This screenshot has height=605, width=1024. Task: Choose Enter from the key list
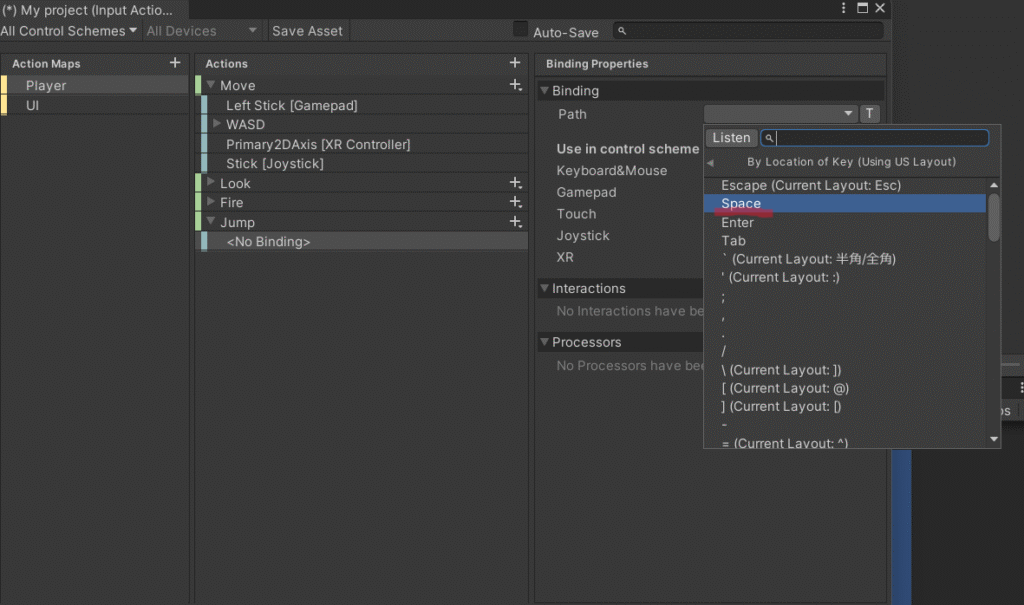click(737, 222)
